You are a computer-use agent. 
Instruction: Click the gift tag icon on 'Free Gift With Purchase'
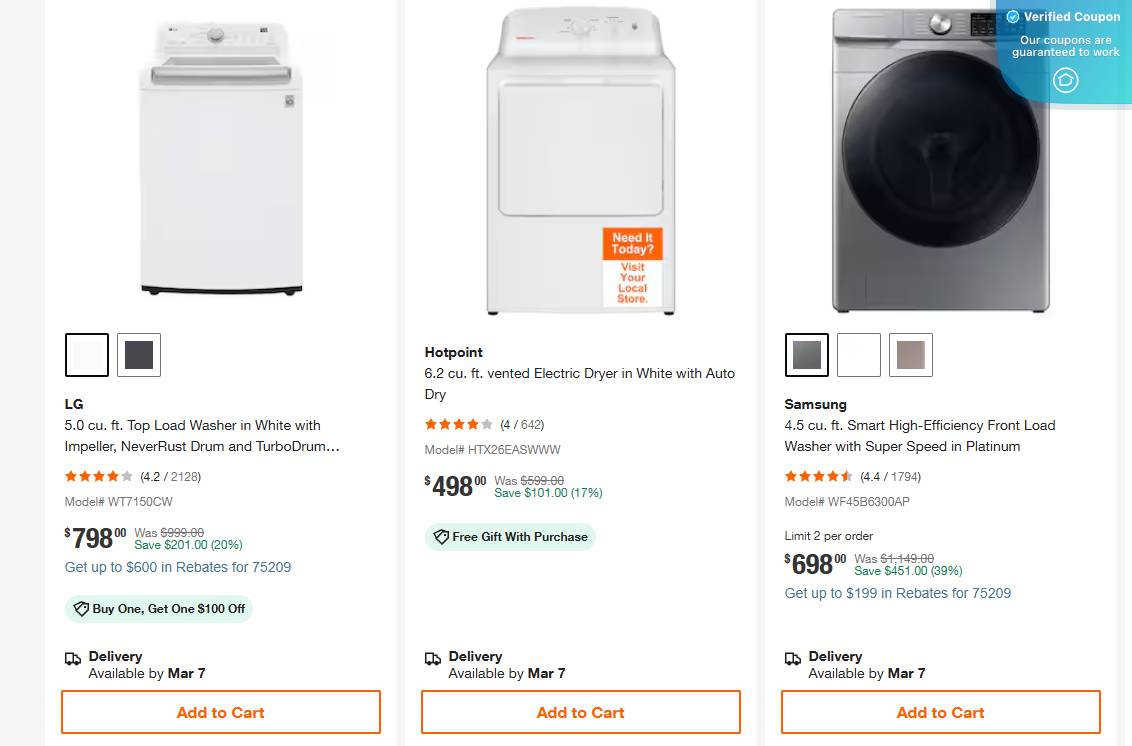click(x=441, y=537)
